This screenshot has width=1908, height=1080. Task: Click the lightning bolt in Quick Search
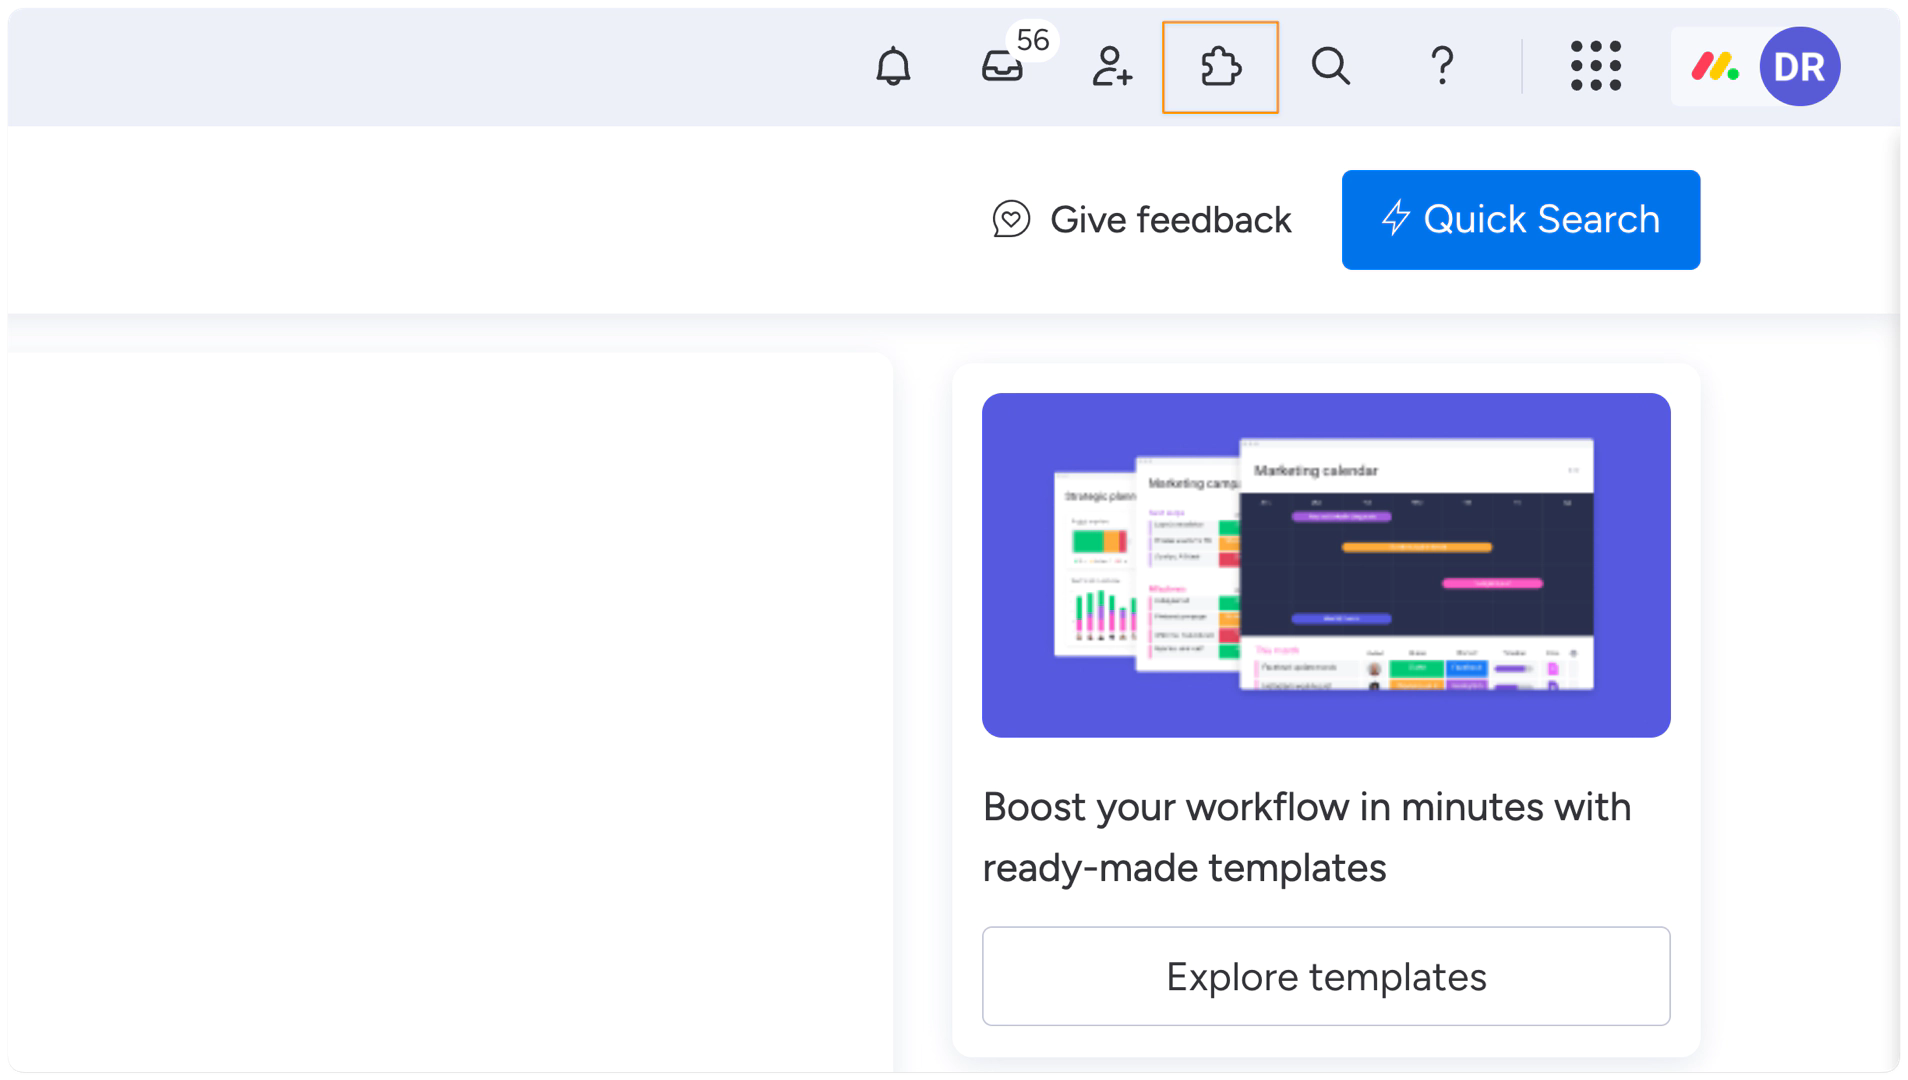coord(1395,218)
